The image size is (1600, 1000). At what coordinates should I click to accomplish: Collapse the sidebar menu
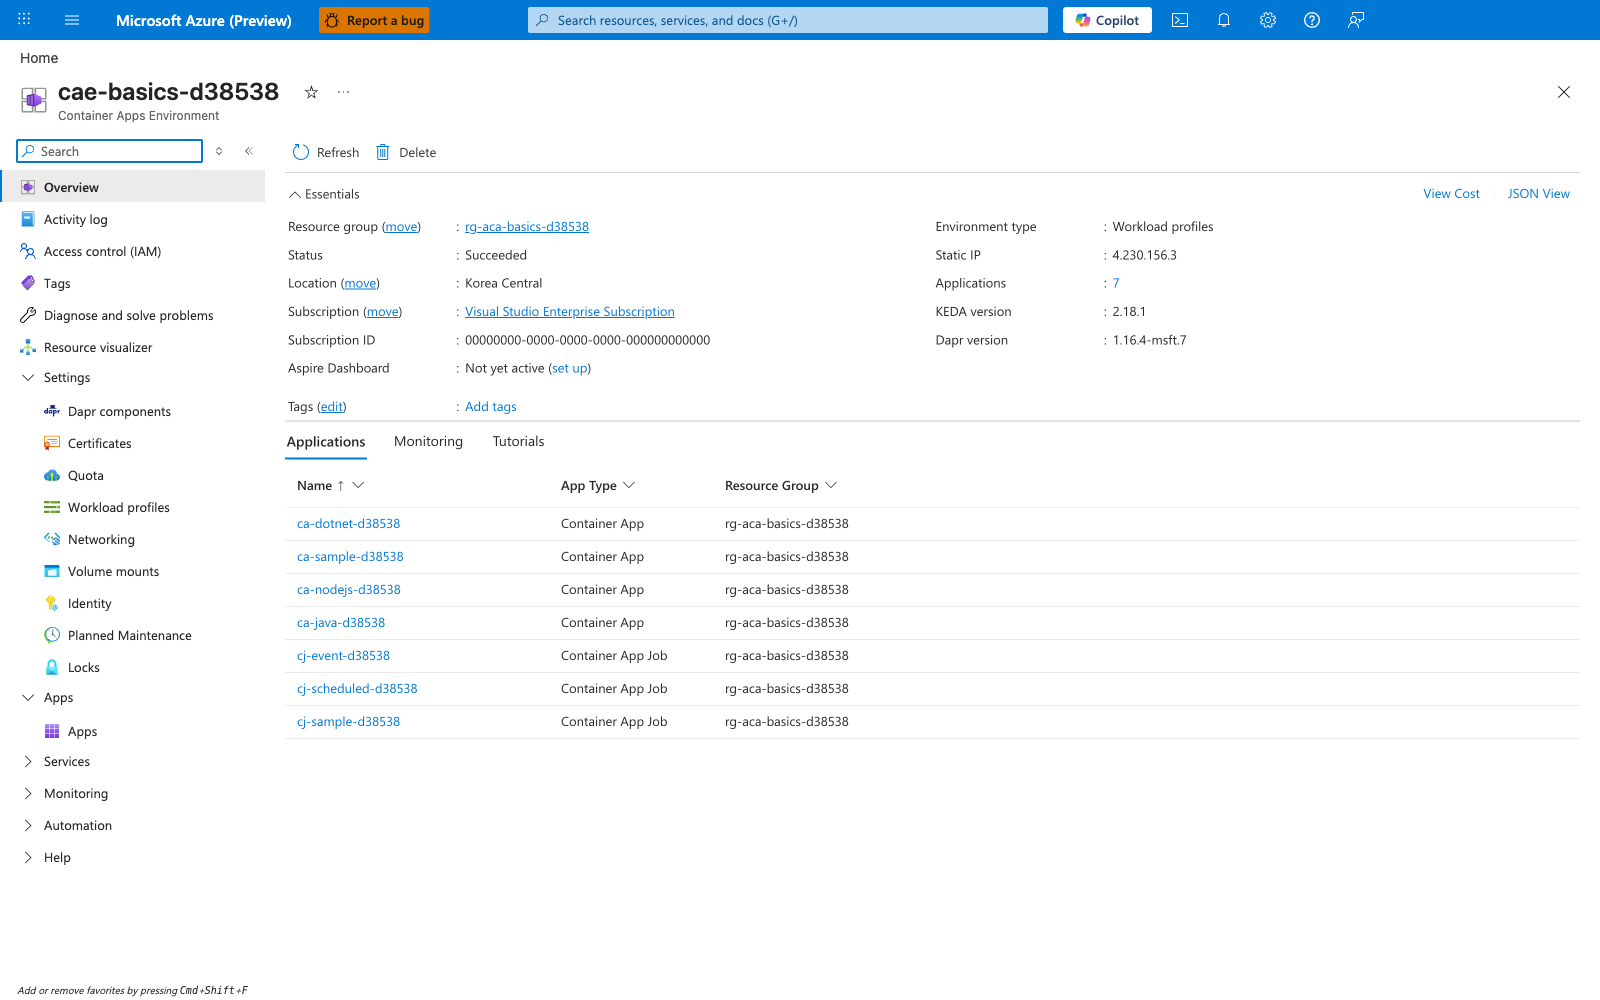pos(249,151)
